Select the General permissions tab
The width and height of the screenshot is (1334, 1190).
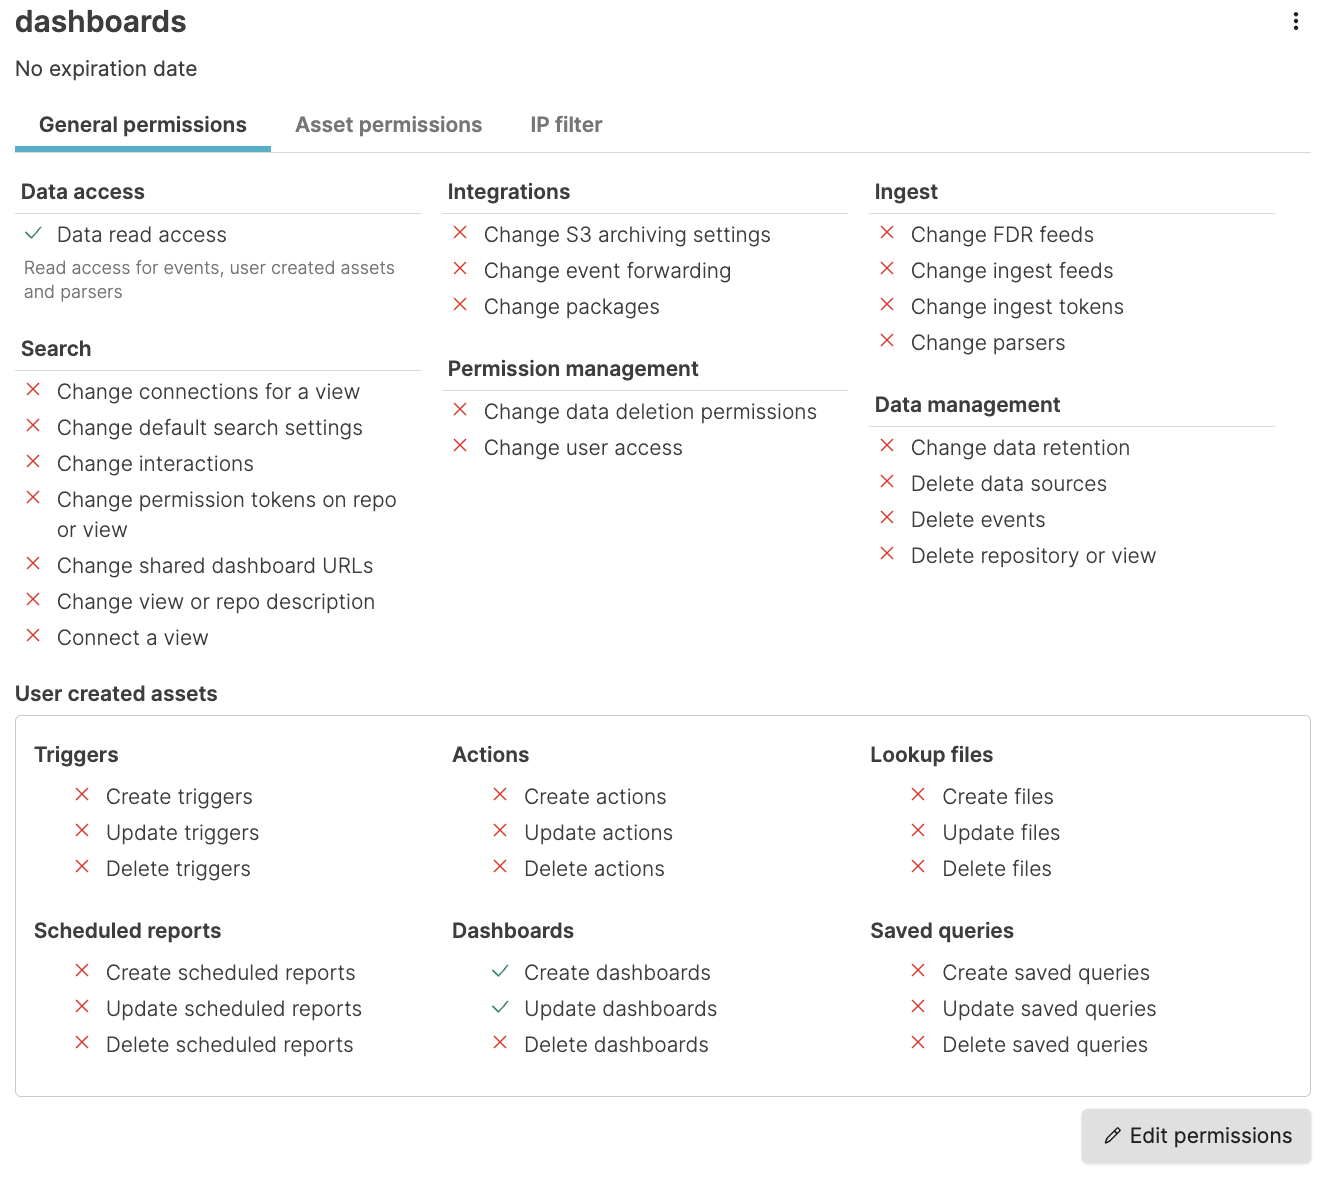(x=143, y=125)
